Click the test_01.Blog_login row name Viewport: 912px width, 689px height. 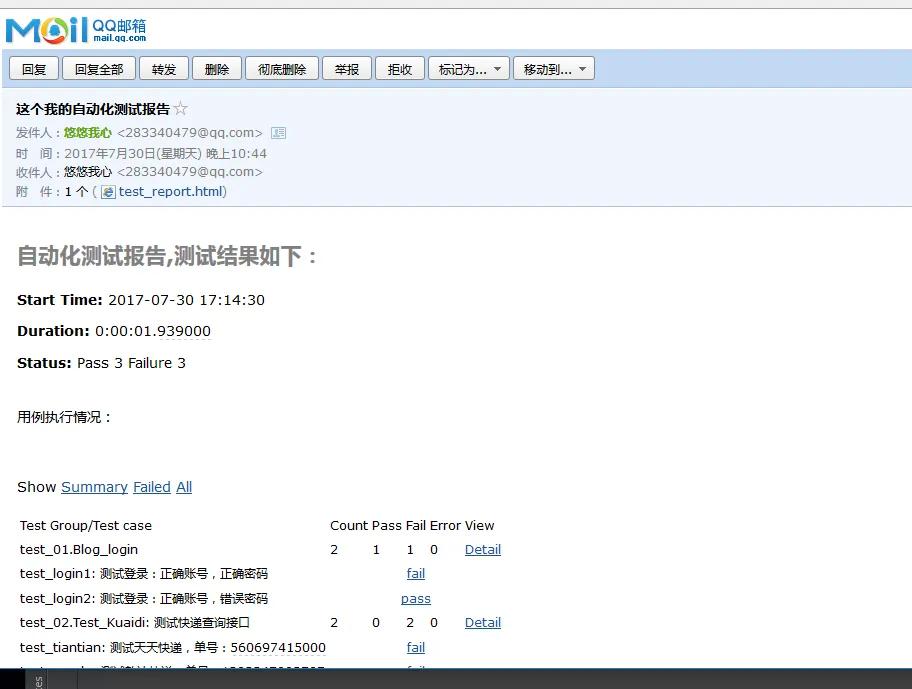point(79,549)
